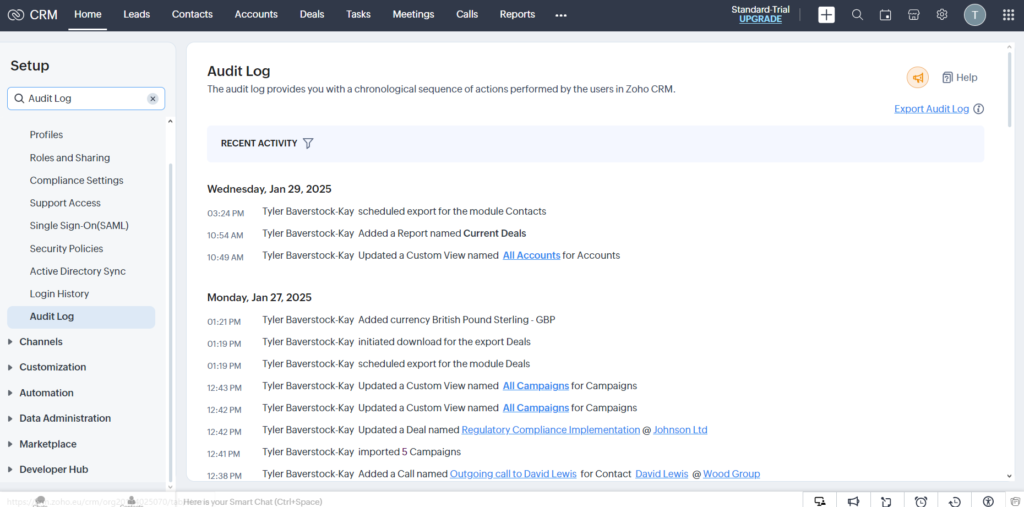Open All Campaigns link in 12:43 PM entry

536,386
